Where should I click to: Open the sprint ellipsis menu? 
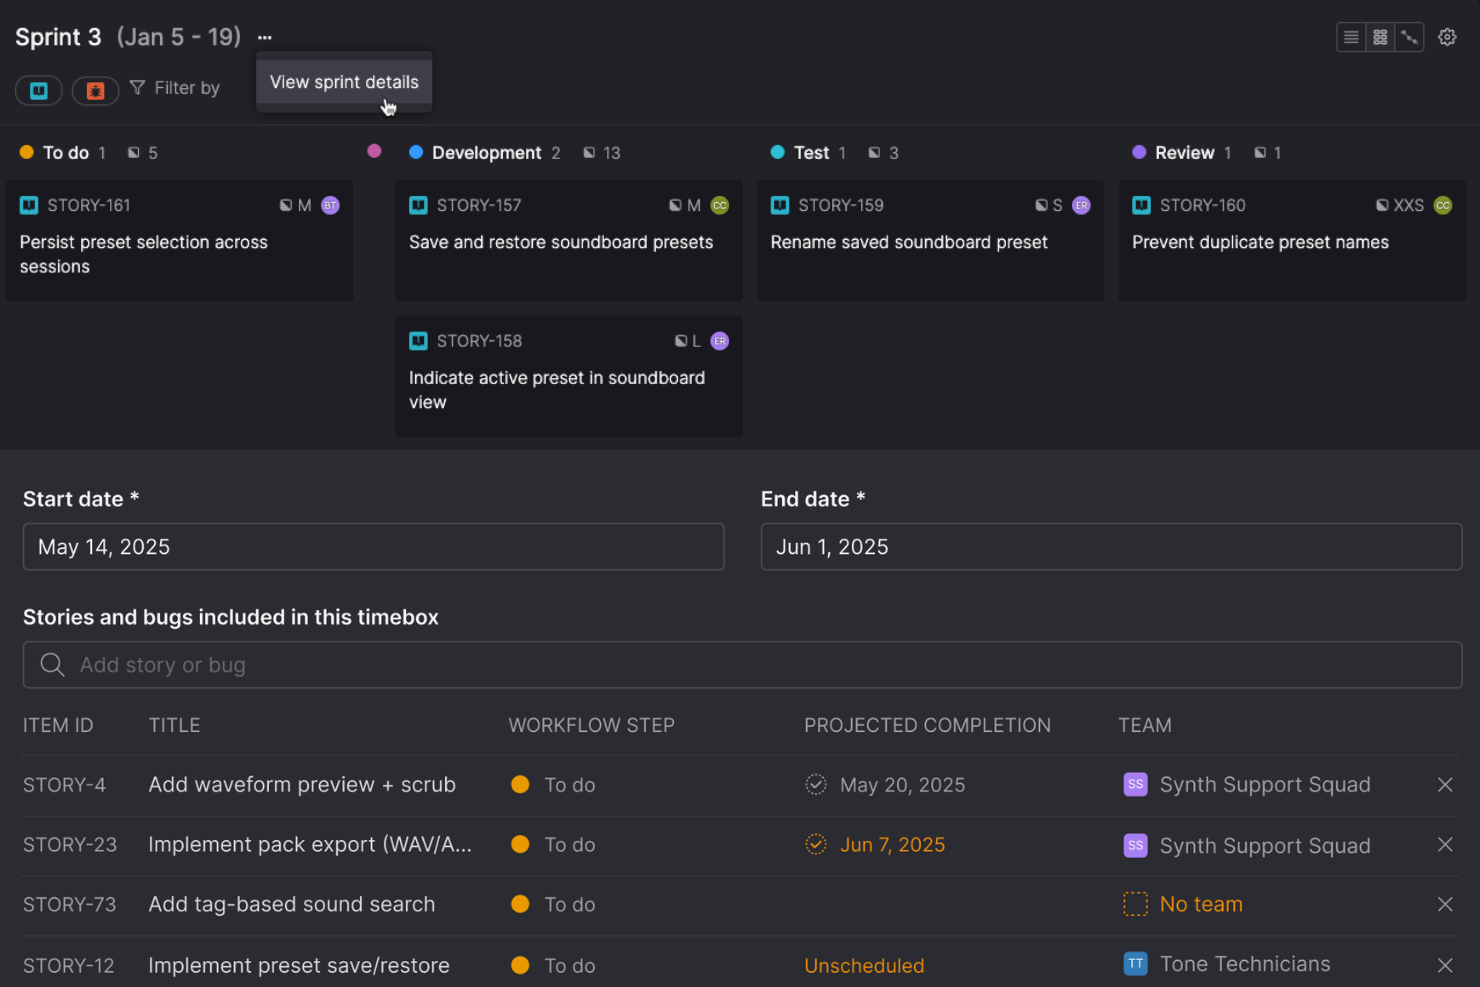pos(264,38)
